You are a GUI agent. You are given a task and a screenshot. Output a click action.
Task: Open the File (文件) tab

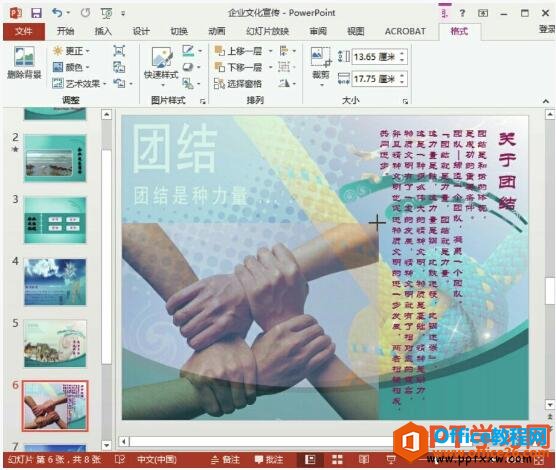(24, 31)
